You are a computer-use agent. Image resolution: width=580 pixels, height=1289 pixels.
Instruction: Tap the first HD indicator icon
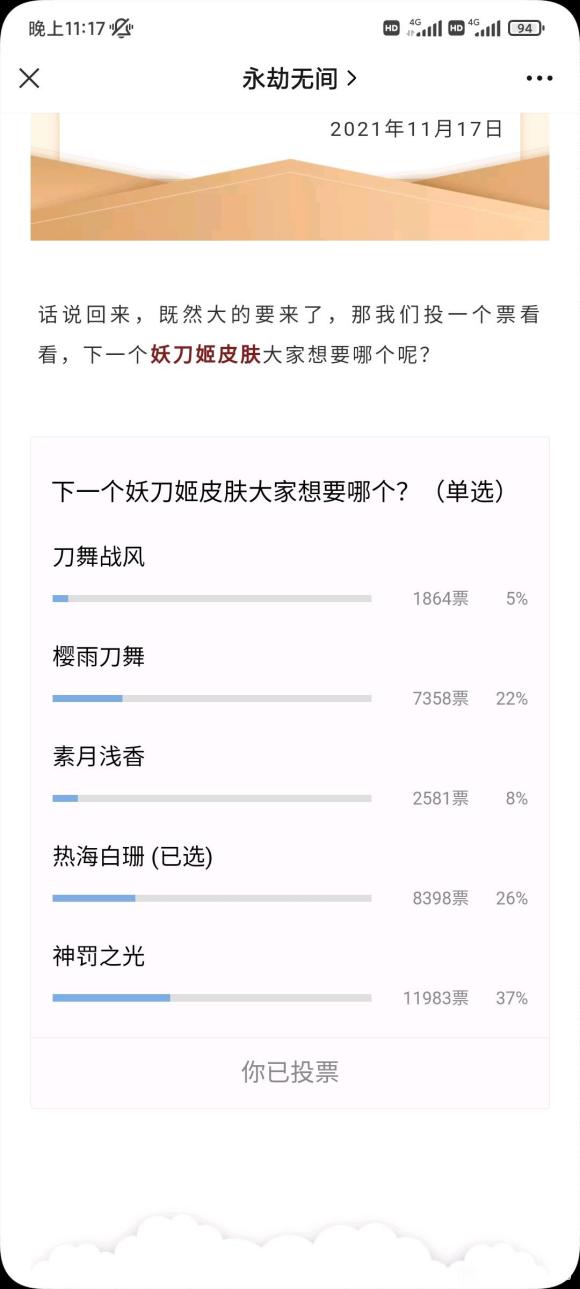[391, 28]
